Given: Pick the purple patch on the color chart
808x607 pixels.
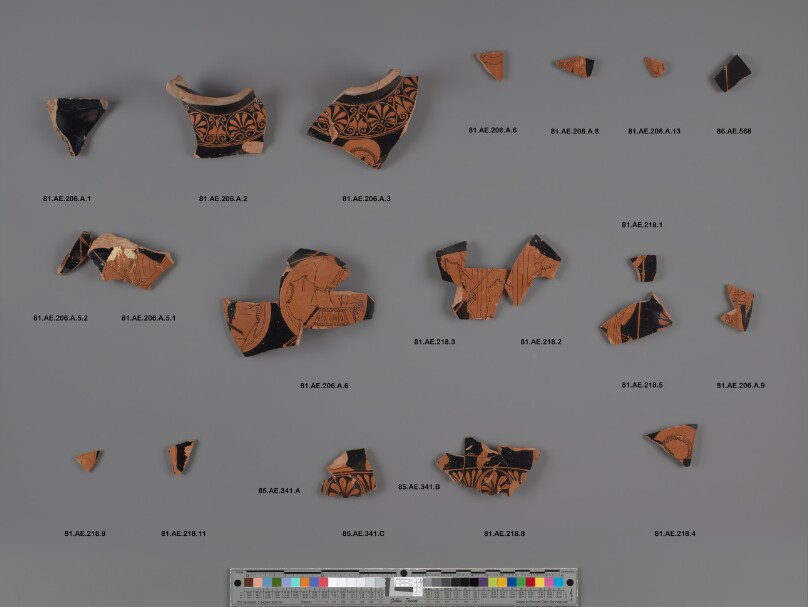Looking at the screenshot, I should 483,582.
